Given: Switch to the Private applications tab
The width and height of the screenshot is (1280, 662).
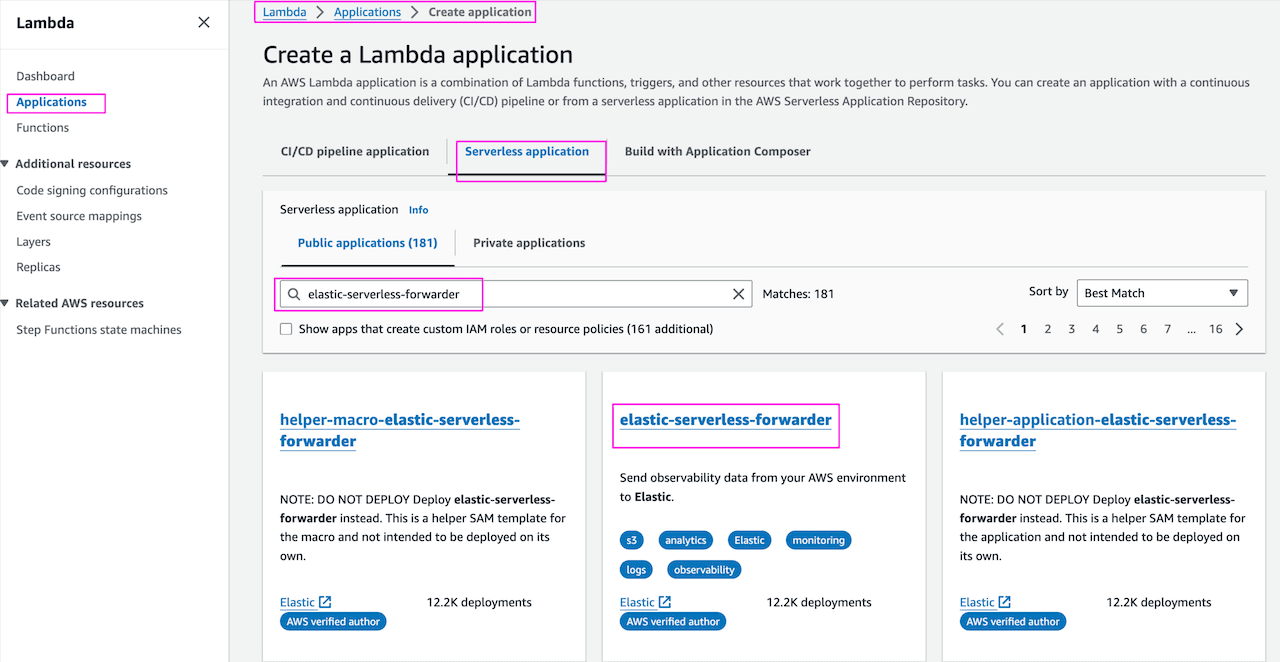Looking at the screenshot, I should 530,242.
